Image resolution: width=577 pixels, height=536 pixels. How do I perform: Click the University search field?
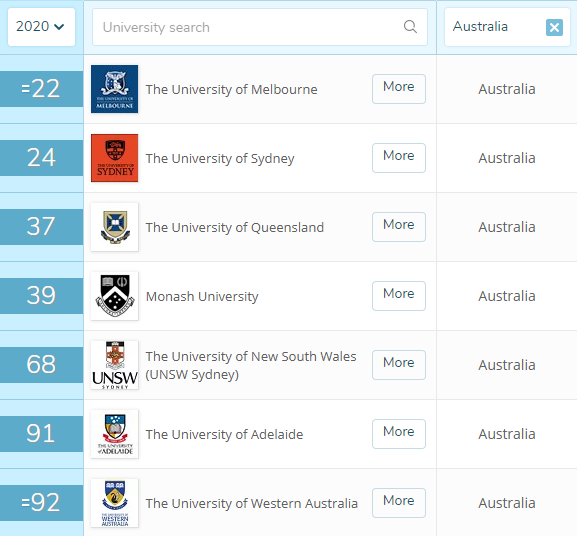point(260,27)
